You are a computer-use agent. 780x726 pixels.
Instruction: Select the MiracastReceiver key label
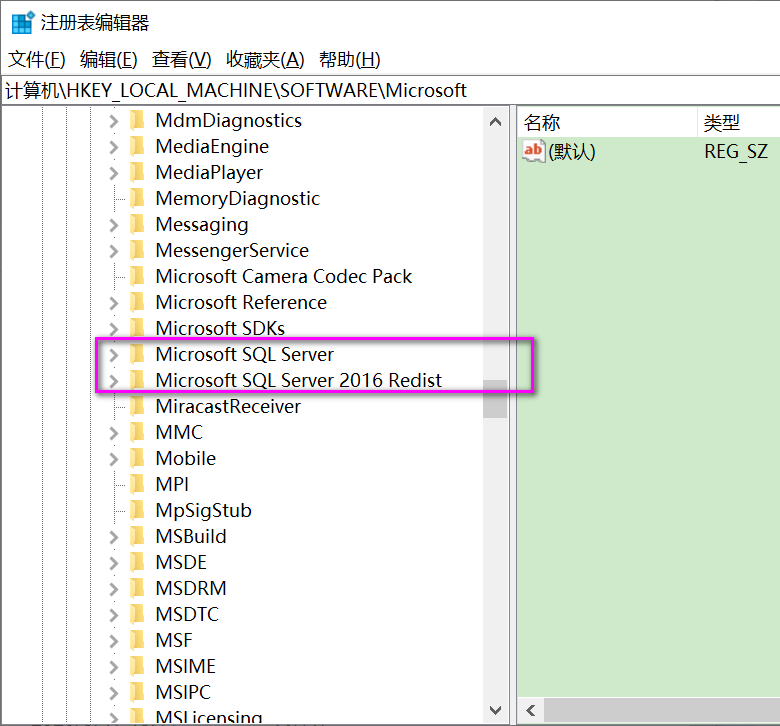(x=228, y=407)
